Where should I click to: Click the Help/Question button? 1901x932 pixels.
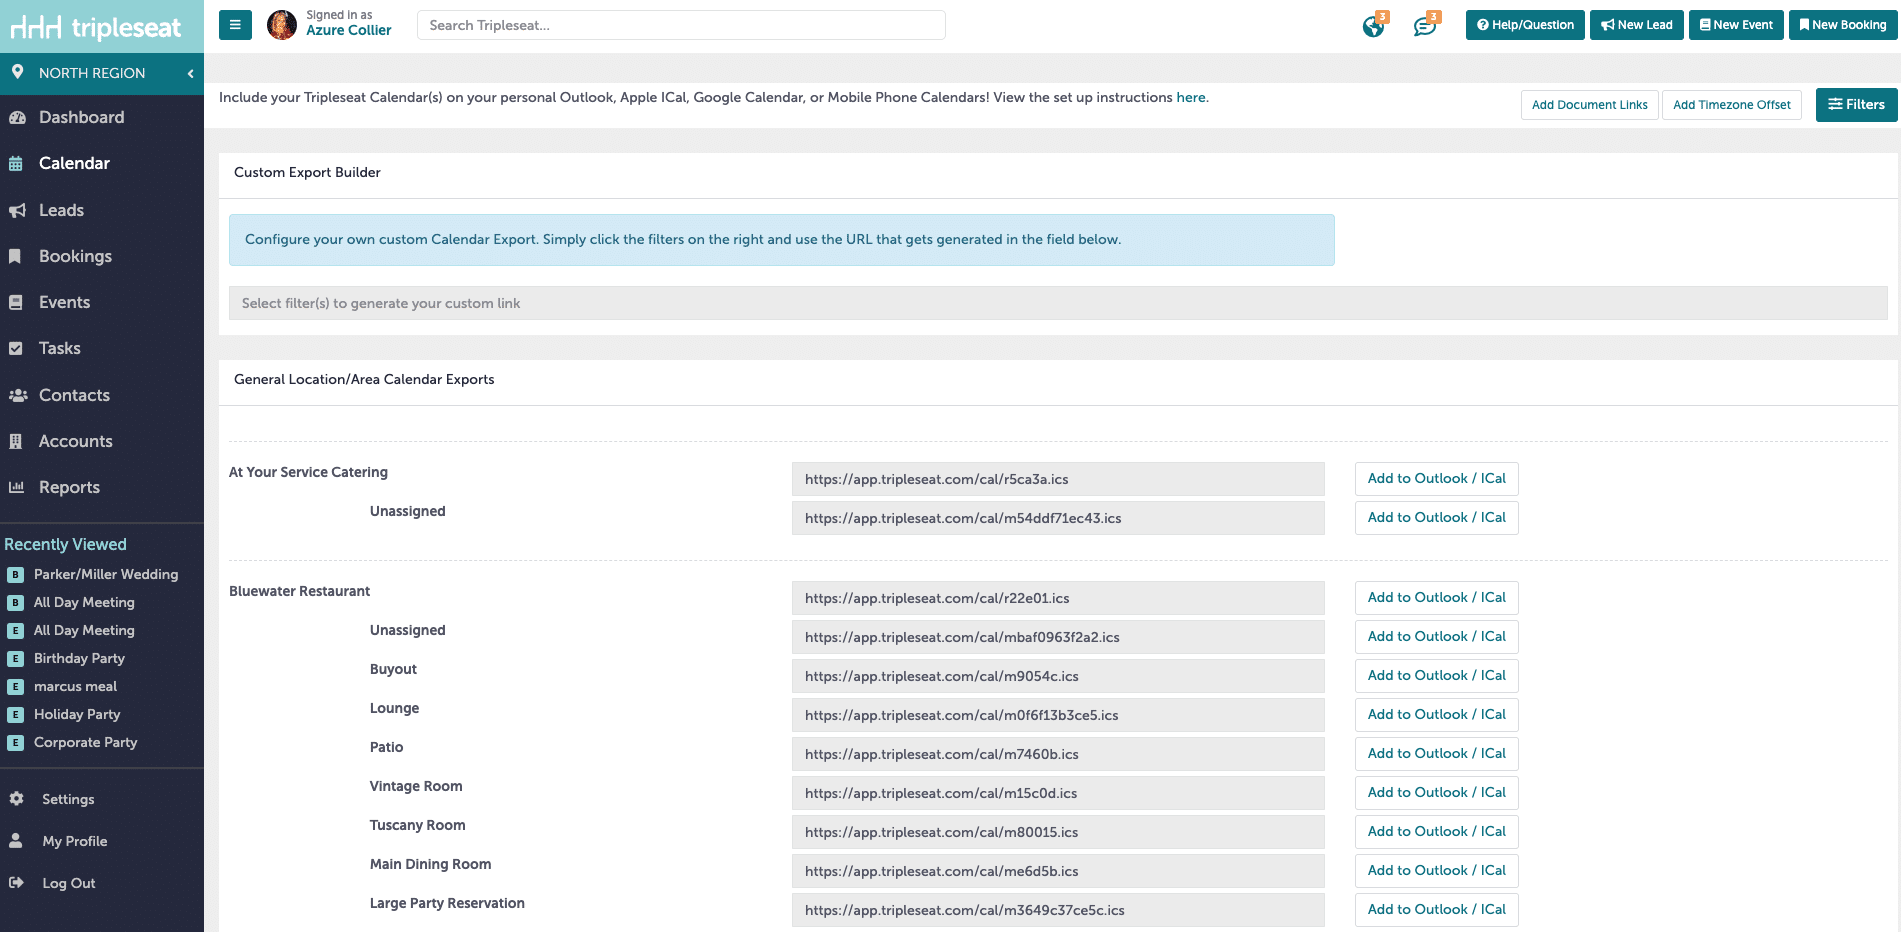click(x=1525, y=25)
